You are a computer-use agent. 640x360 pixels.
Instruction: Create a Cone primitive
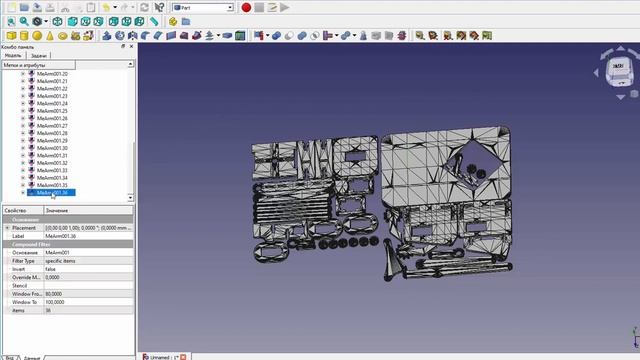[x=50, y=36]
